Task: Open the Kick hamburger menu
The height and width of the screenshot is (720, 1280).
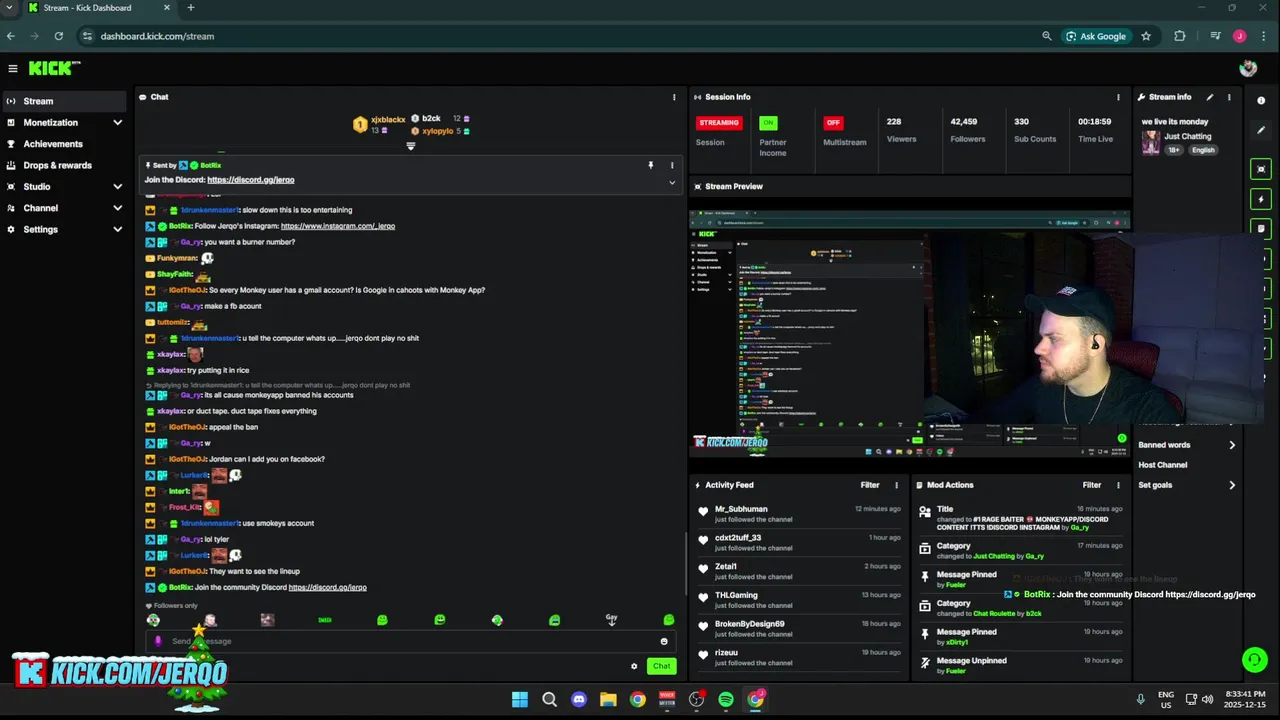Action: pos(13,68)
